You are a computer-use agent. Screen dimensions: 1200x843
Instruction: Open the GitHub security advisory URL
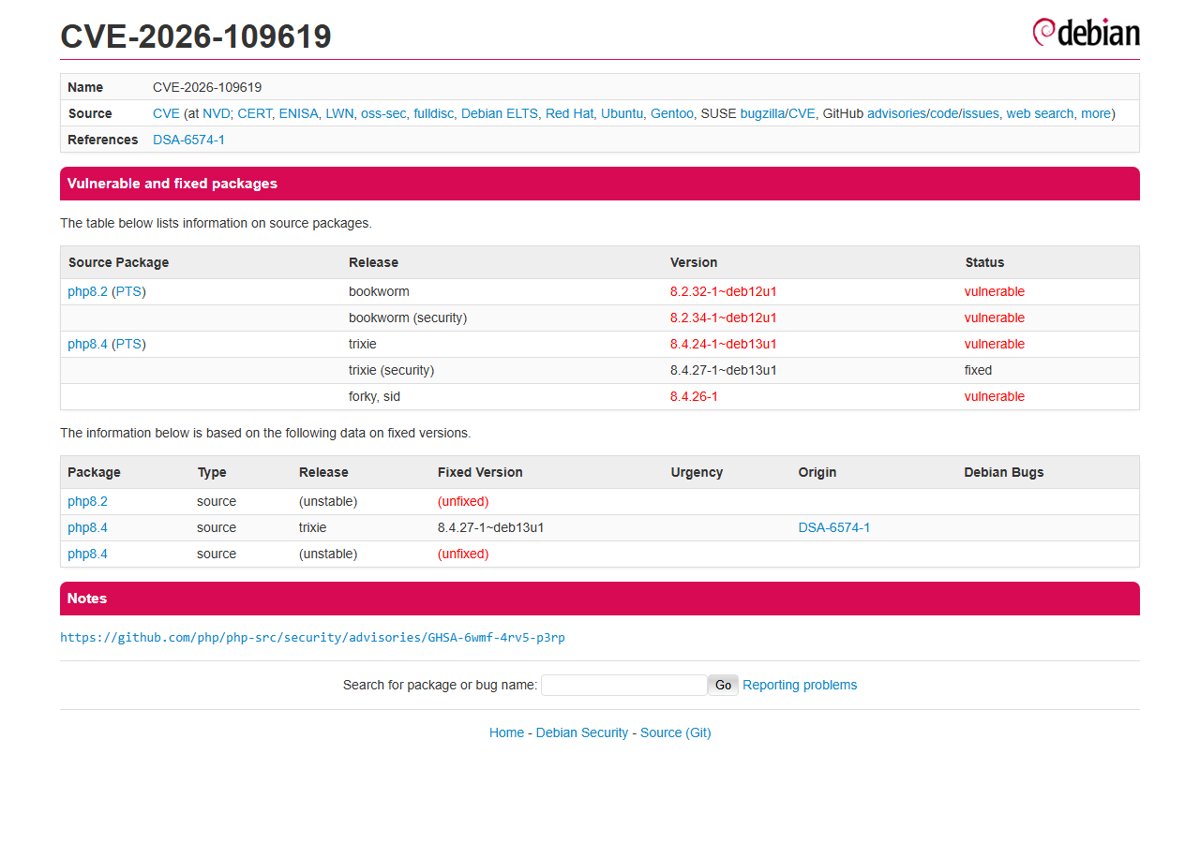pos(312,637)
